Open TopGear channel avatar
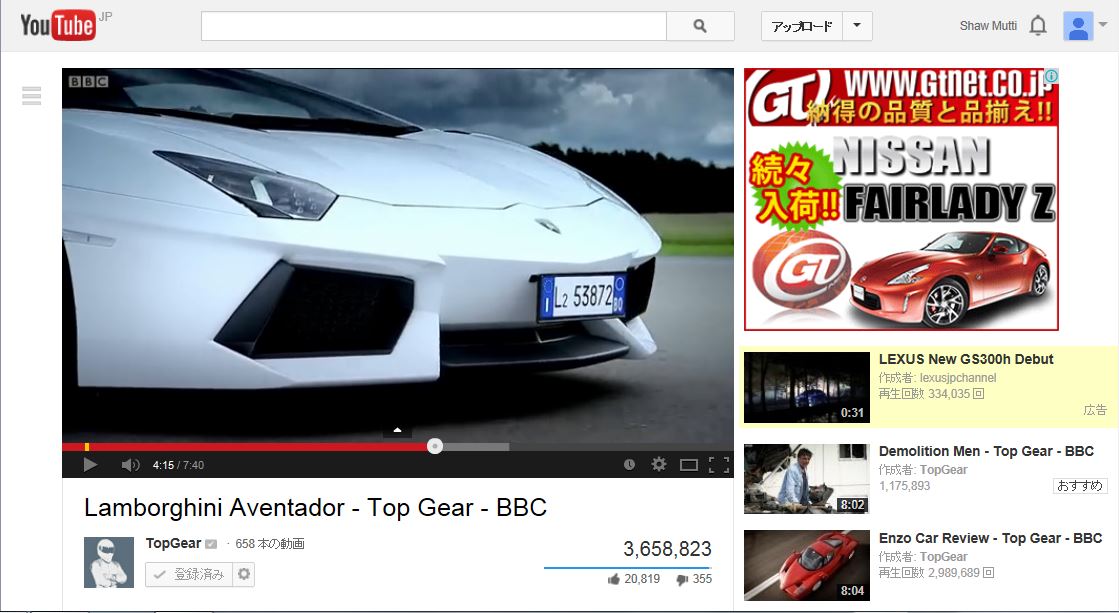 tap(109, 562)
